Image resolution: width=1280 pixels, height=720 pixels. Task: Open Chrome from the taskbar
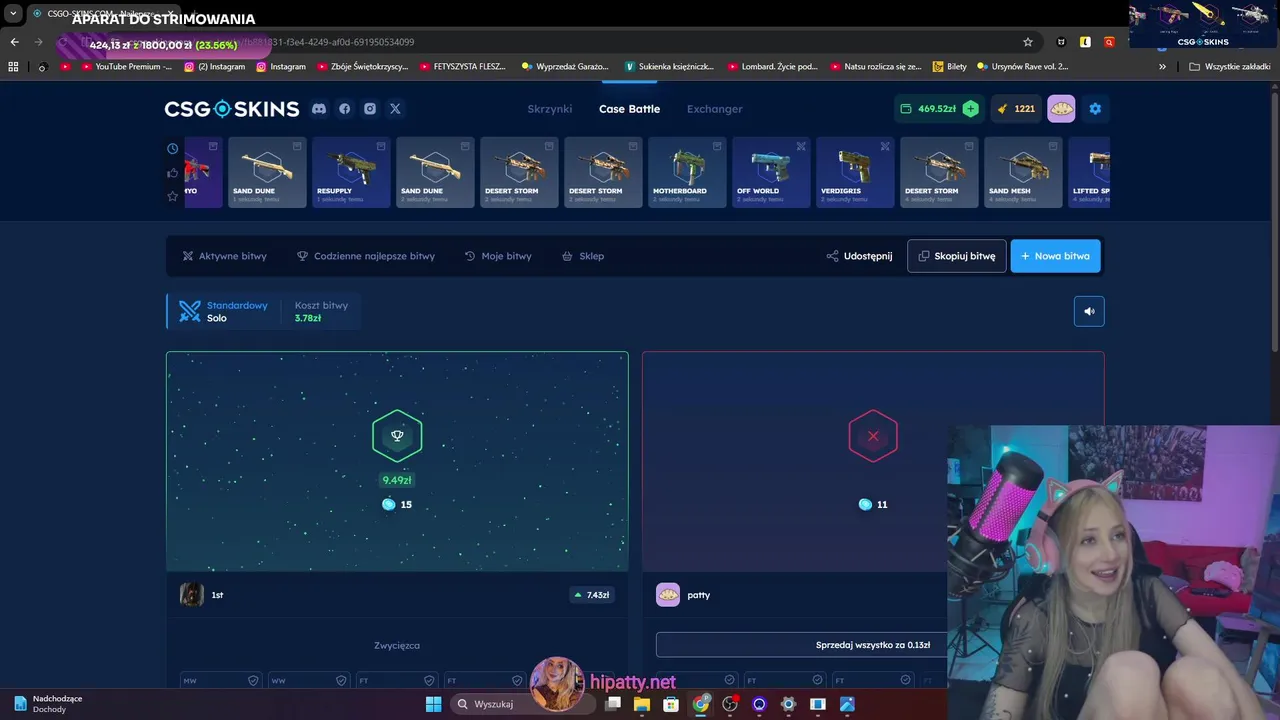[701, 704]
